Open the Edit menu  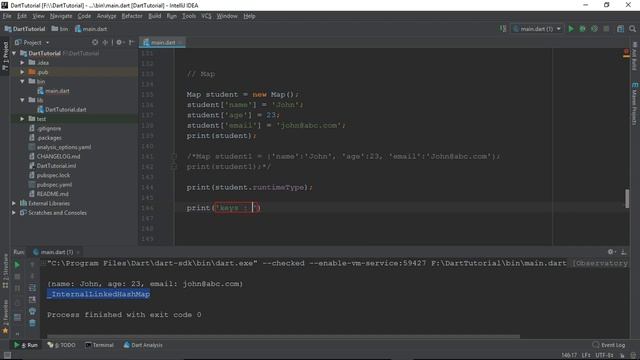[22, 16]
